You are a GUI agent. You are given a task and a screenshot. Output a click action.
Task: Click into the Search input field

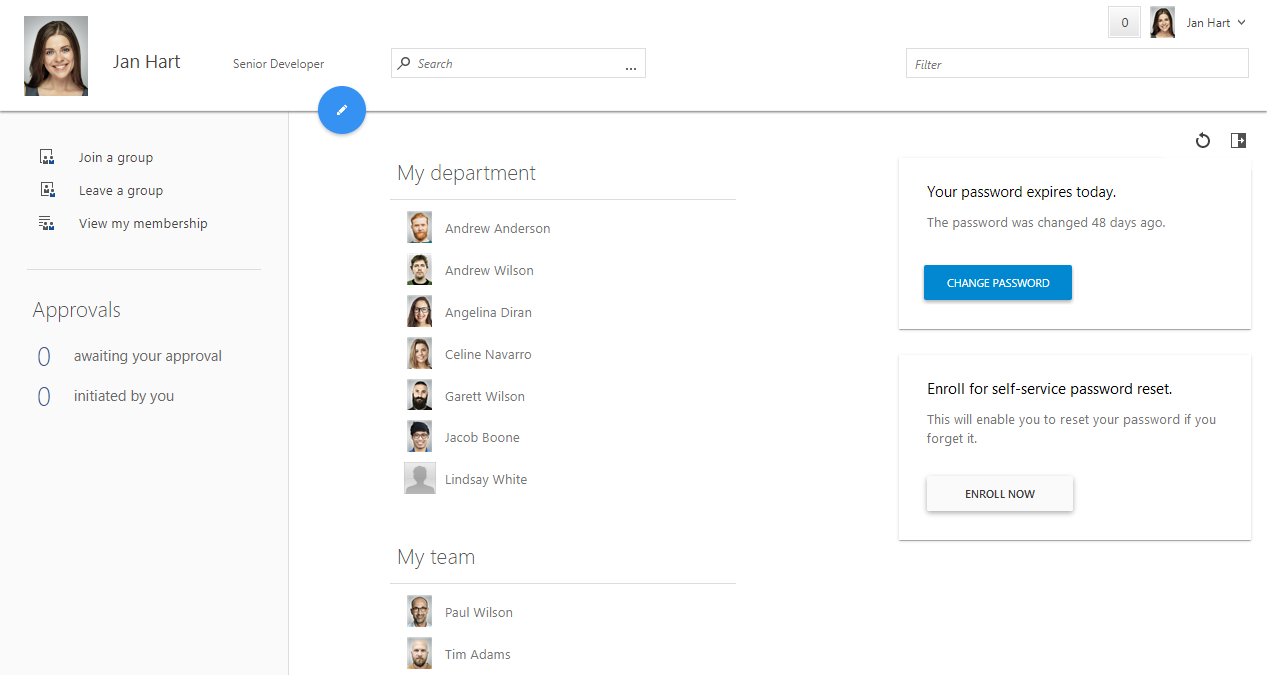tap(518, 63)
